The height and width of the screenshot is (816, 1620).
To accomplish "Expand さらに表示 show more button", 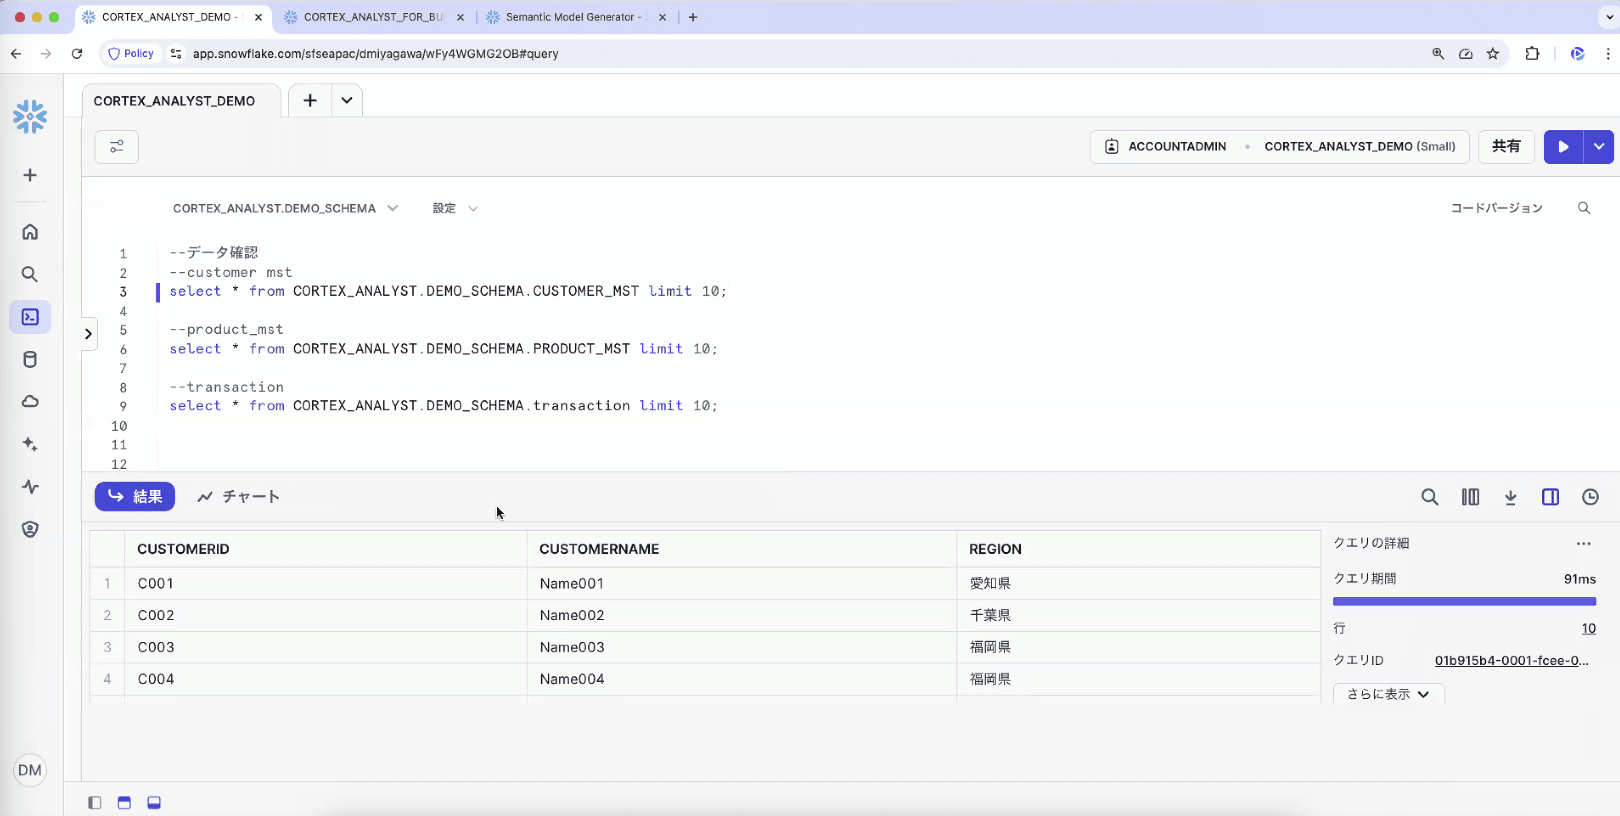I will pos(1388,694).
